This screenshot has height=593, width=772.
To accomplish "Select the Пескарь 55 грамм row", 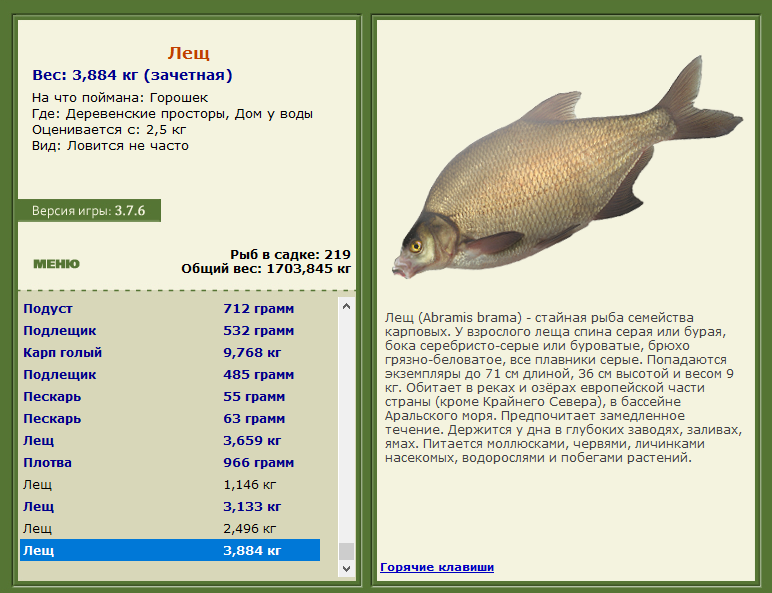I will (x=170, y=396).
